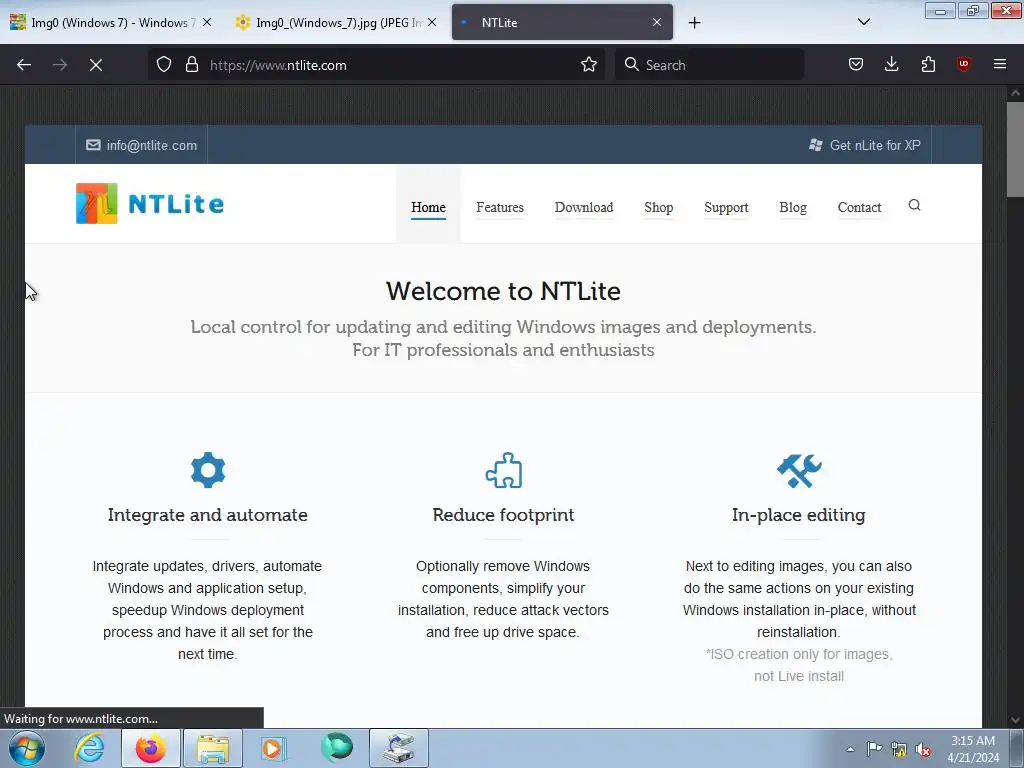Click the scrollbar down arrow

tap(1015, 720)
